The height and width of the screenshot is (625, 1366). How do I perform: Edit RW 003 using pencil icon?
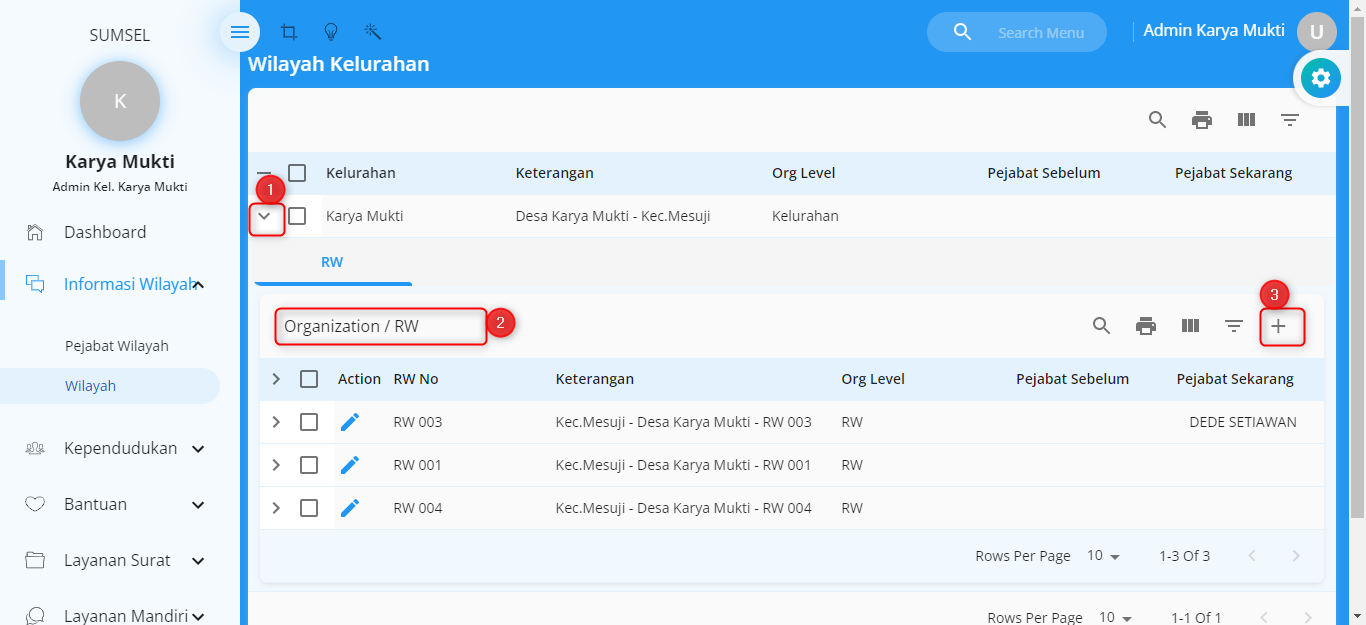point(350,422)
